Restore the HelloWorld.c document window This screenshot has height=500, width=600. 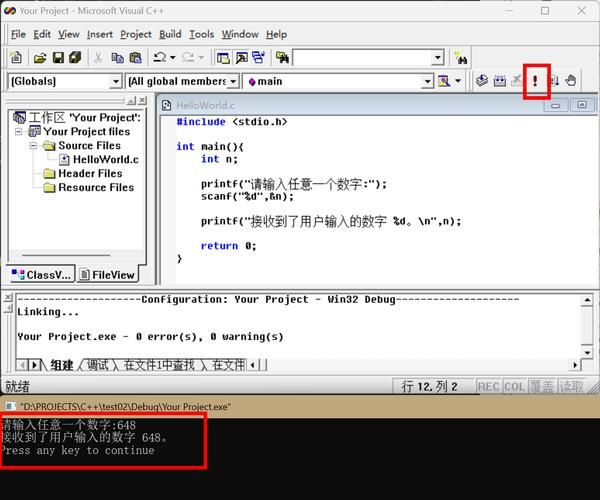coord(582,105)
